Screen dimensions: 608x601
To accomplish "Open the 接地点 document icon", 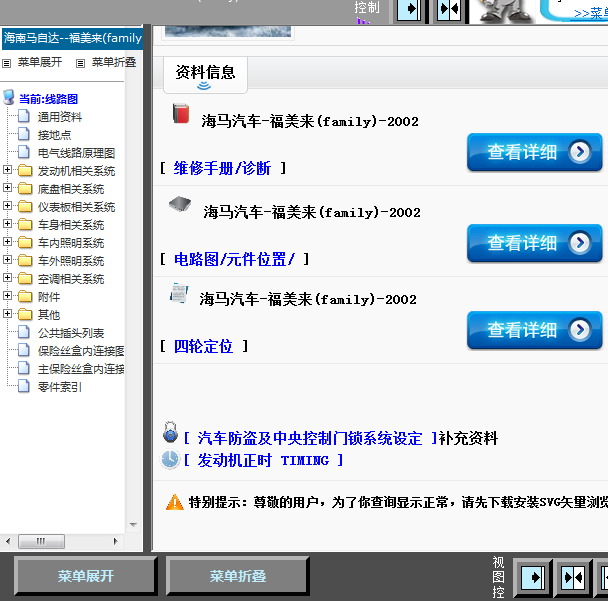I will tap(24, 134).
